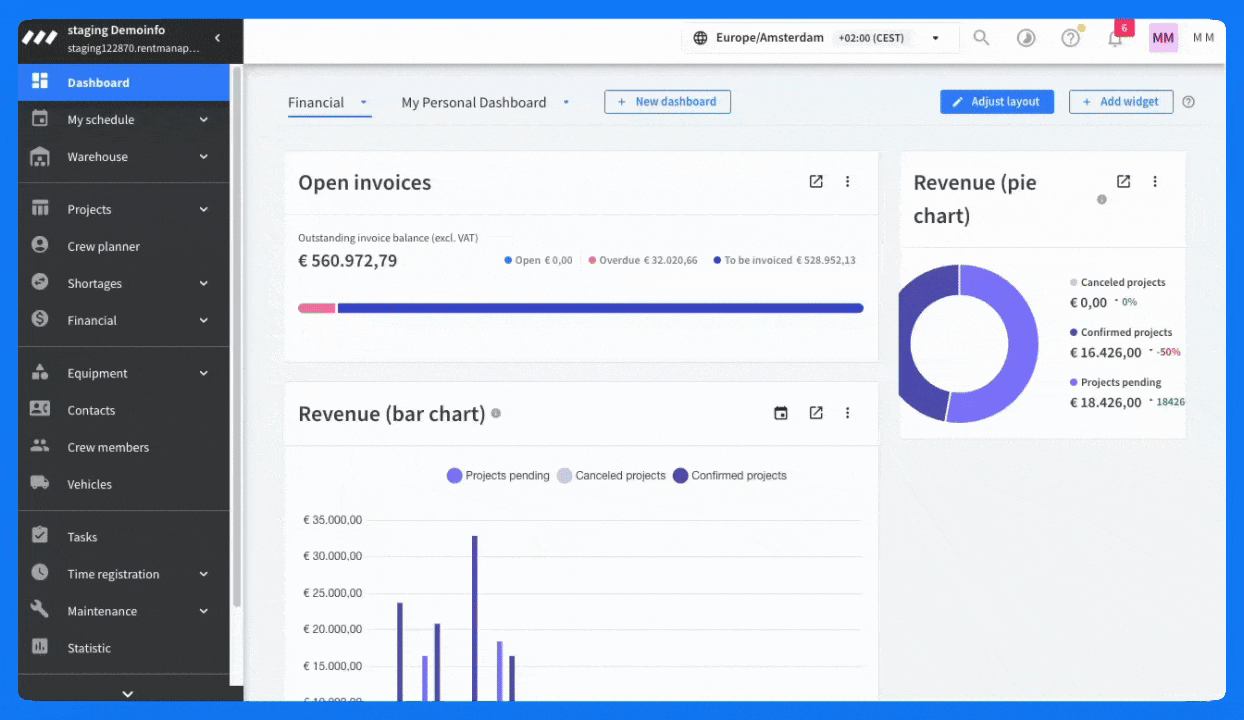Viewport: 1244px width, 720px height.
Task: Open Open invoices widget in new window
Action: [816, 182]
